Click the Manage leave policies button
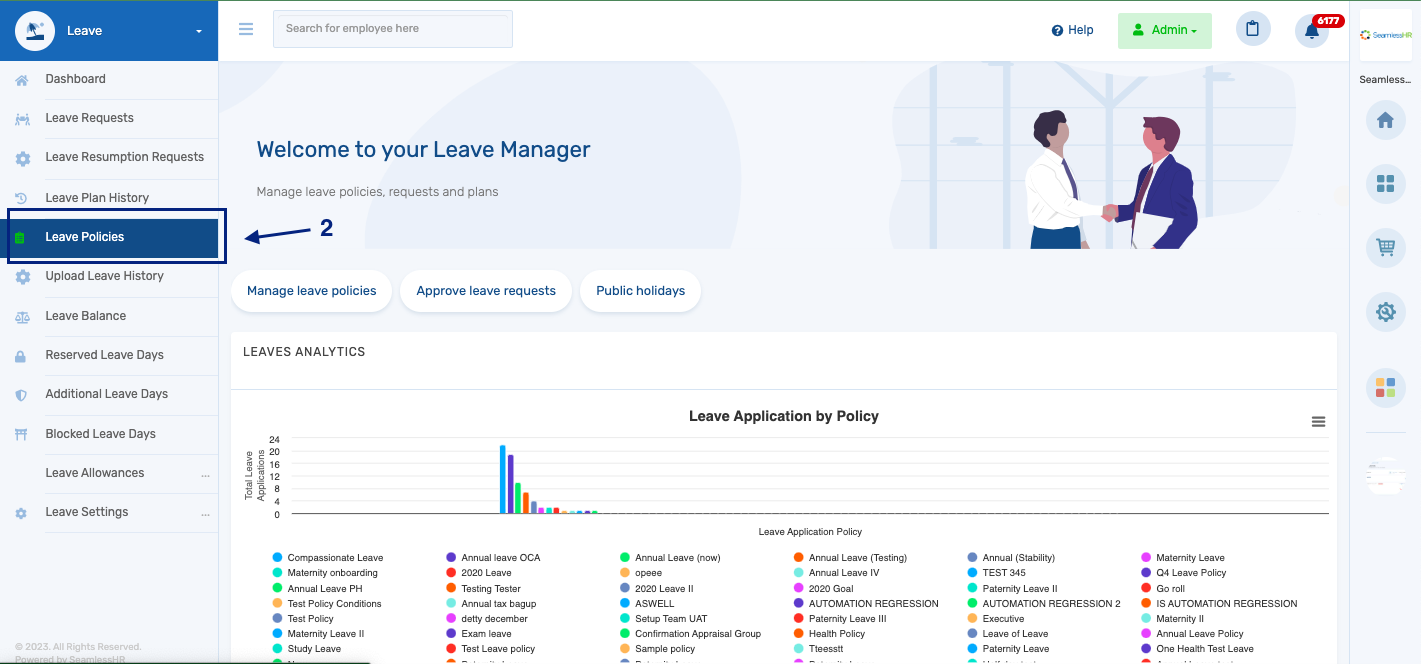Screen dimensions: 1421x664 (x=312, y=291)
